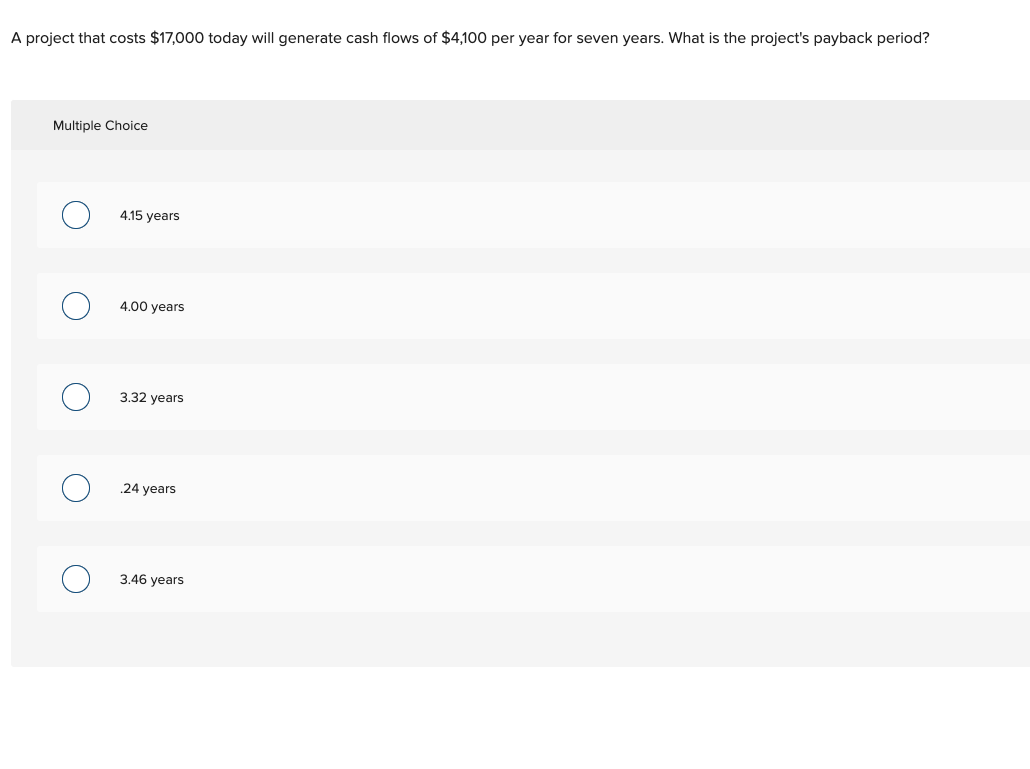This screenshot has width=1030, height=769.
Task: Click the text 3.46 years
Action: tap(151, 579)
